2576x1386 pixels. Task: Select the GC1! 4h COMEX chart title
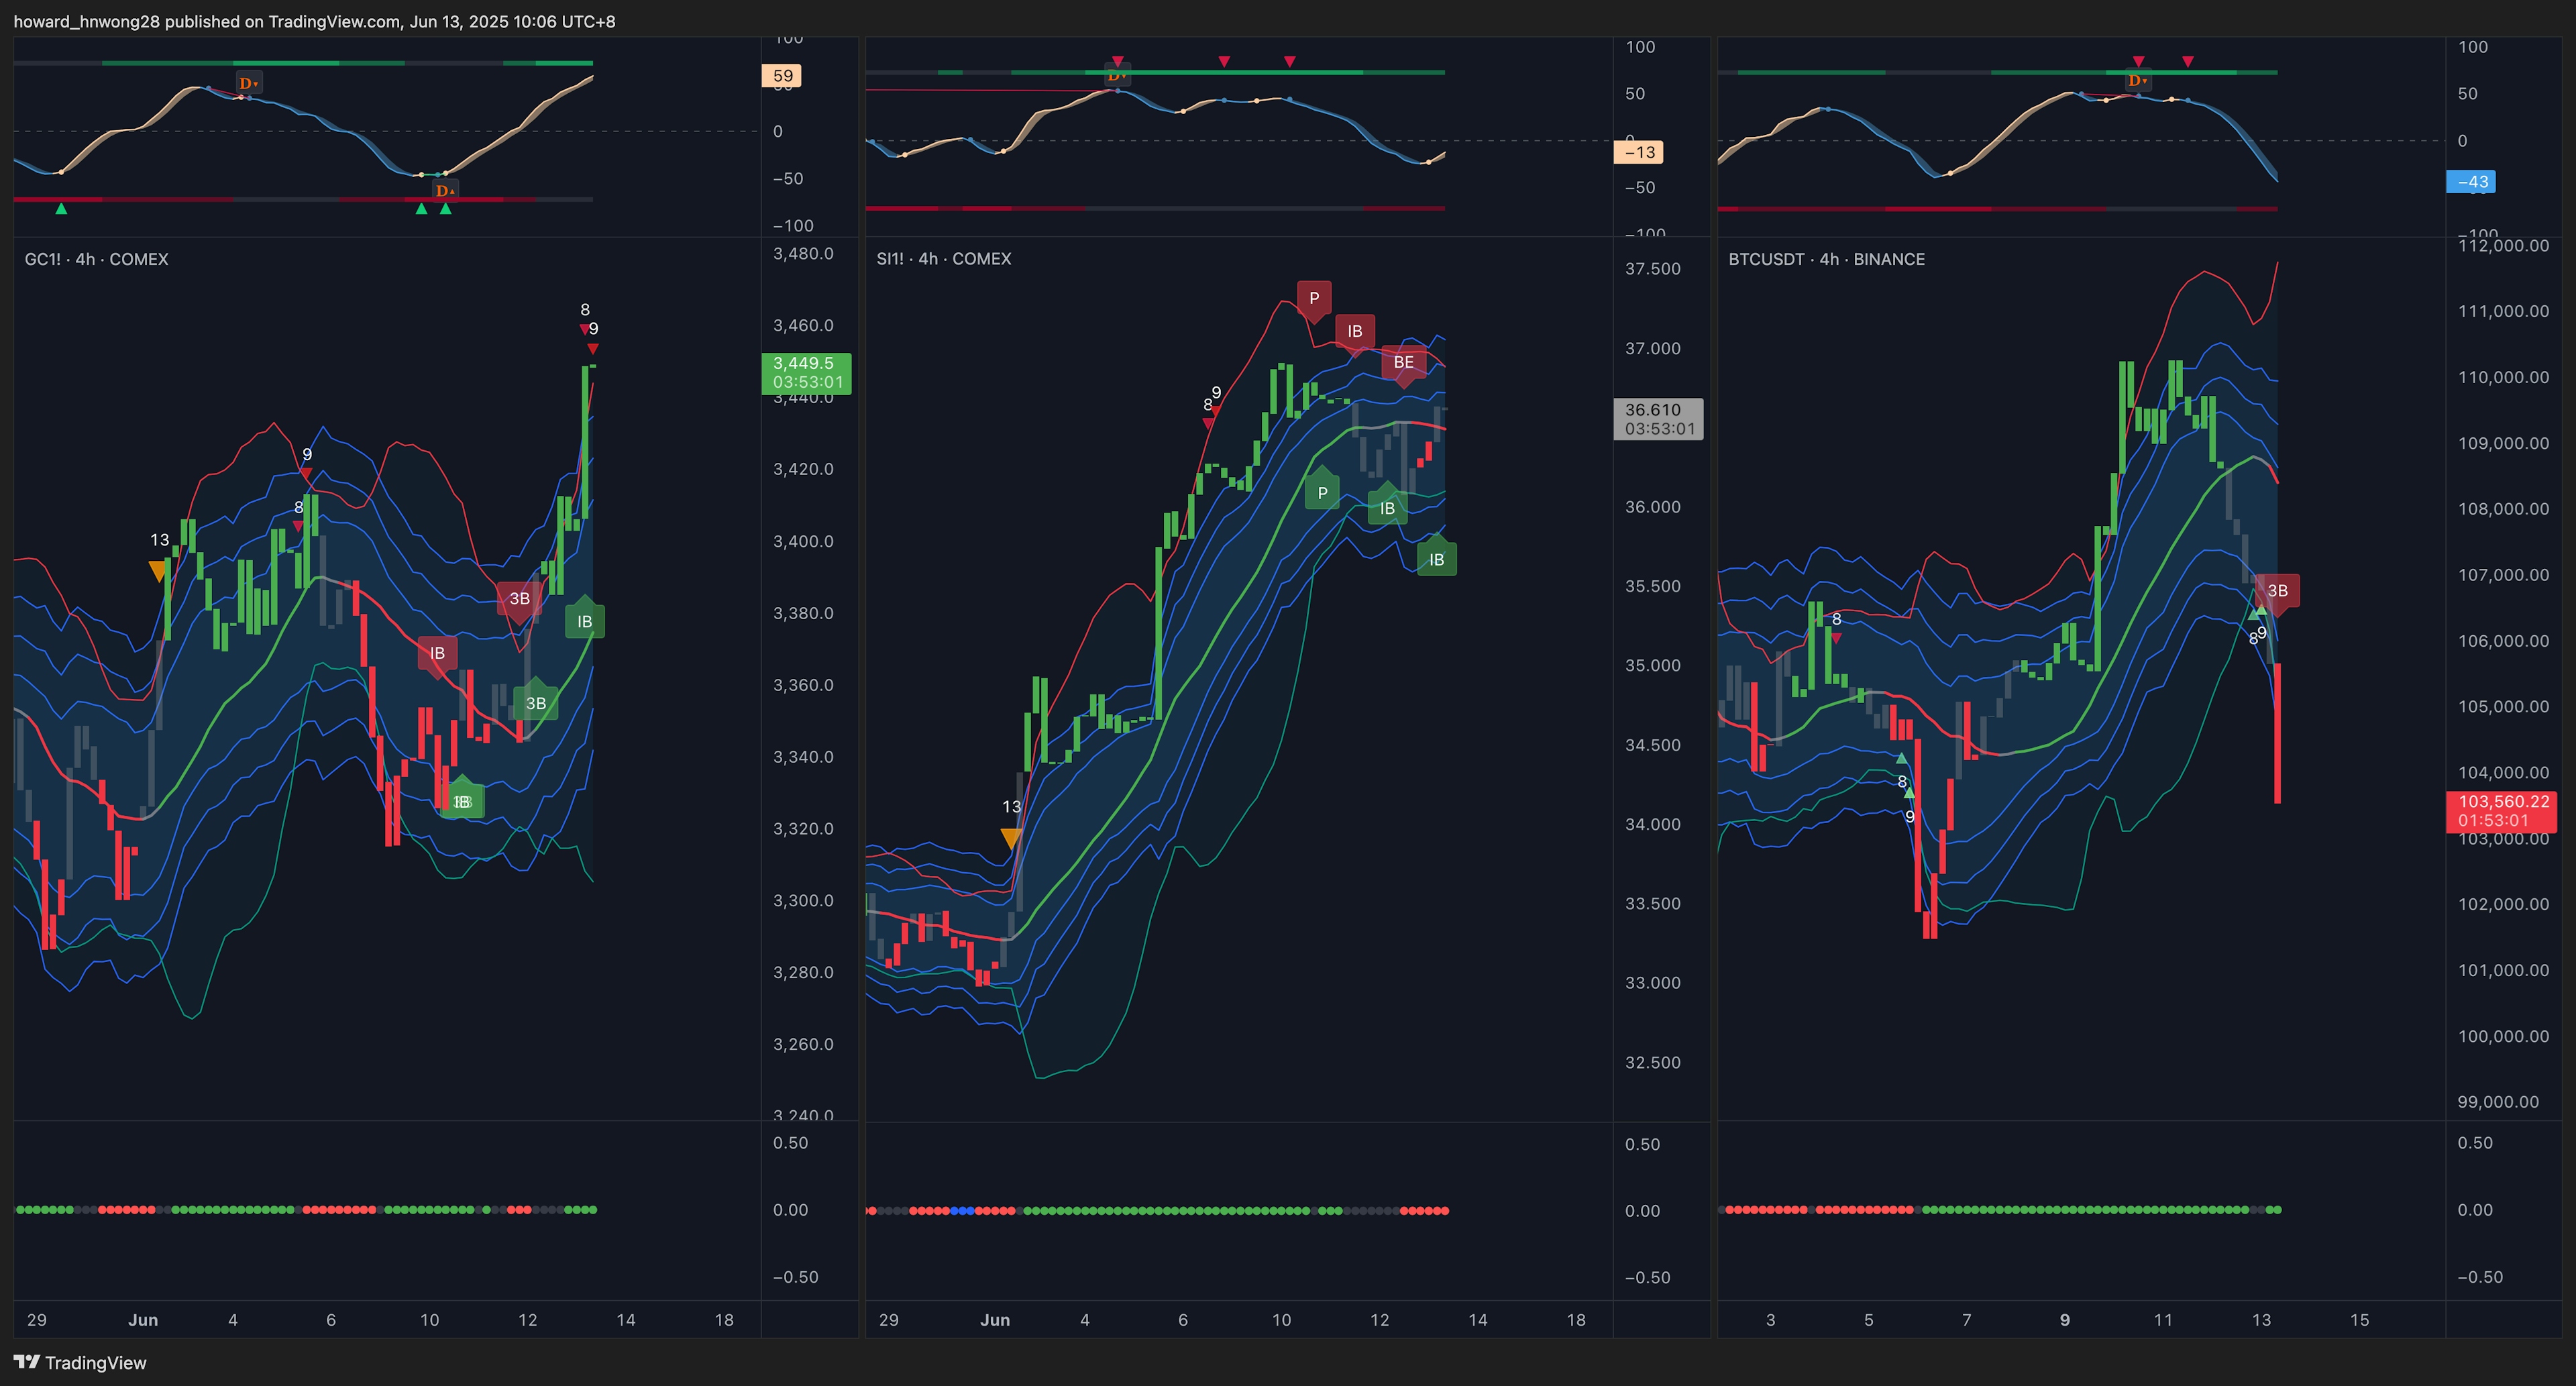(96, 259)
